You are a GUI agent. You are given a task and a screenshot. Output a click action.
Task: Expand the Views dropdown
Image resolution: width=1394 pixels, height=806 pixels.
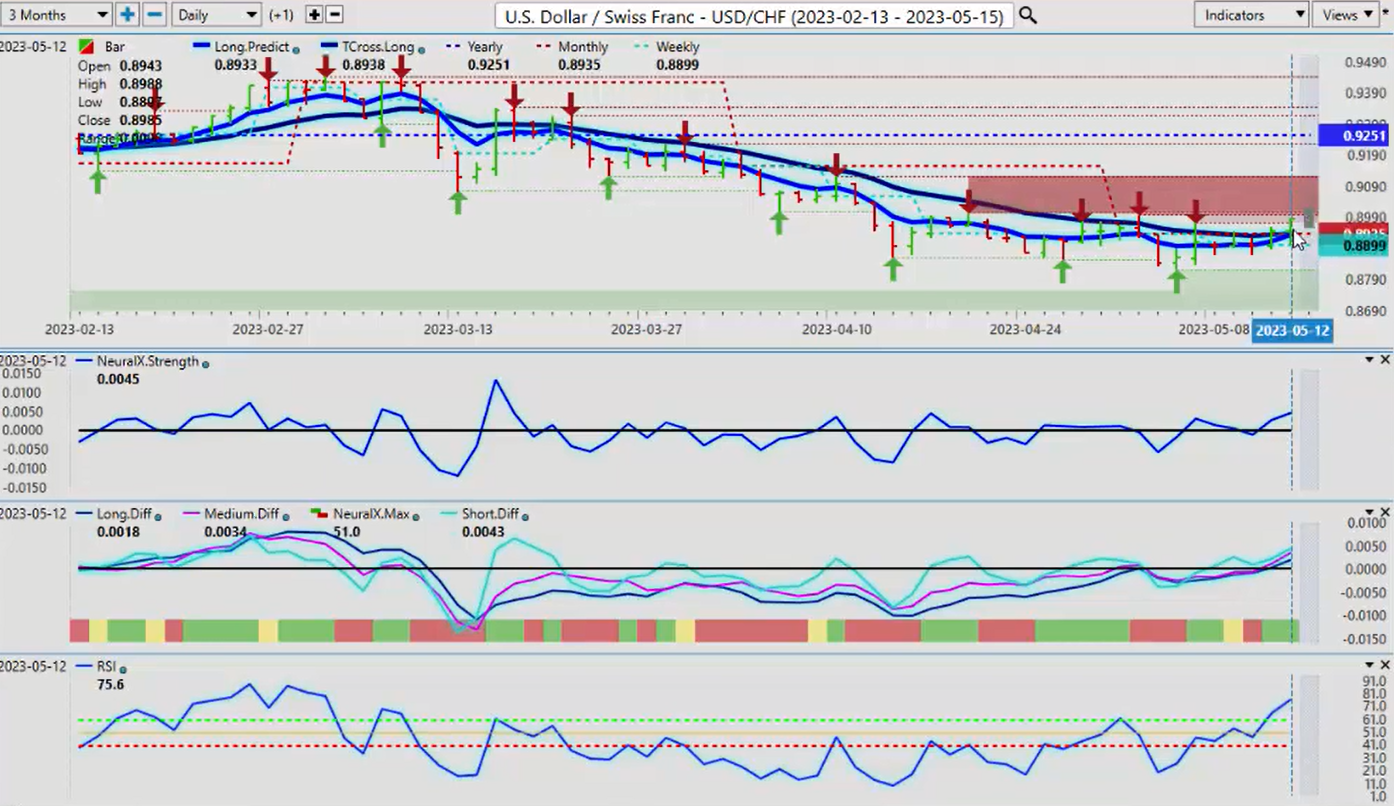[1347, 15]
